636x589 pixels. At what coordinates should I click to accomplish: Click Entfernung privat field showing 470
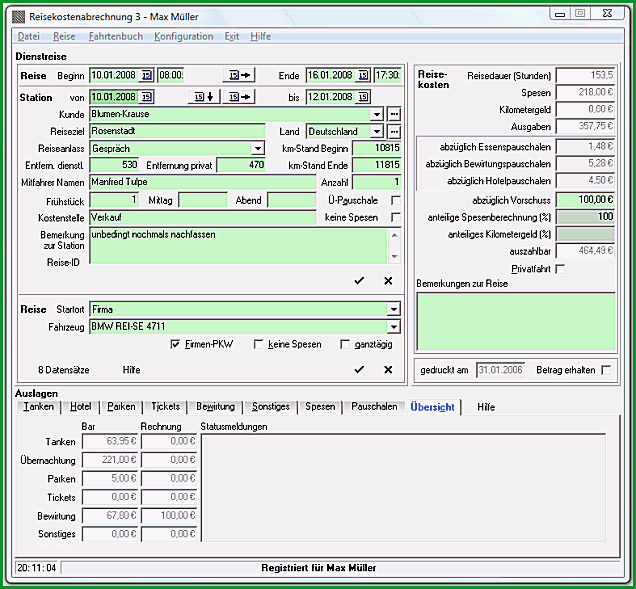[241, 165]
